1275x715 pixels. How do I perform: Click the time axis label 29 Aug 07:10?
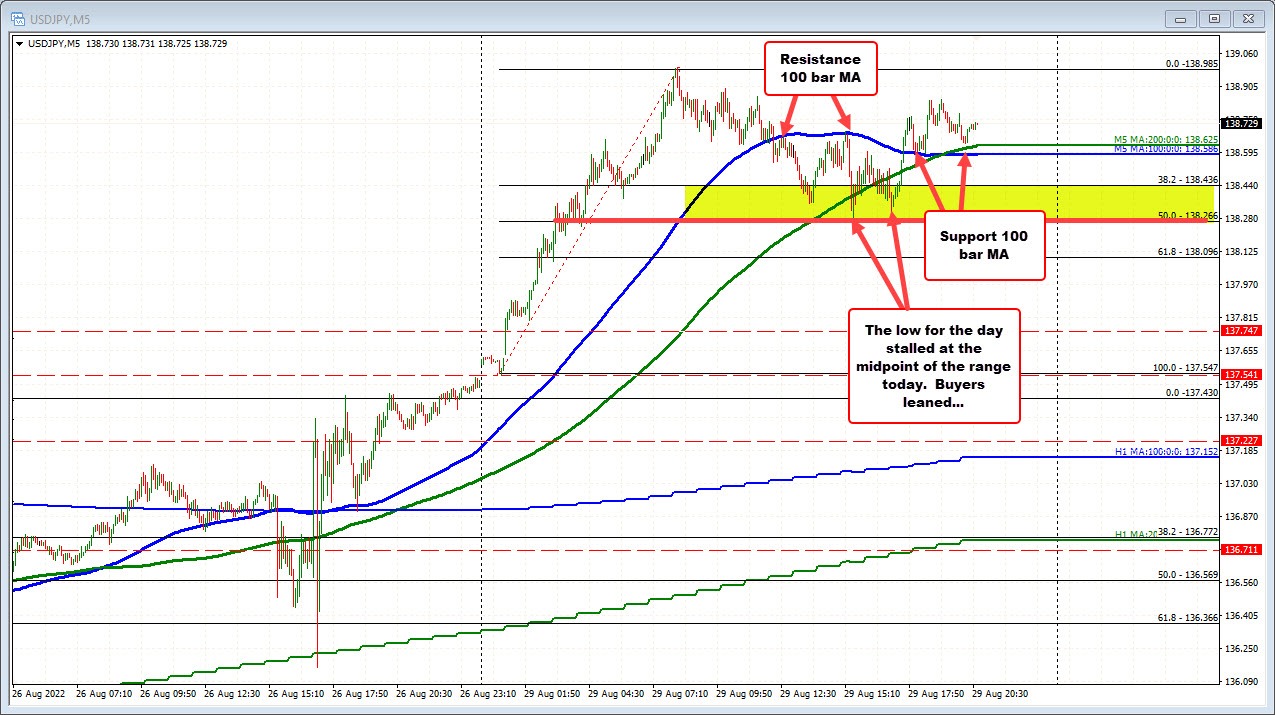[681, 692]
